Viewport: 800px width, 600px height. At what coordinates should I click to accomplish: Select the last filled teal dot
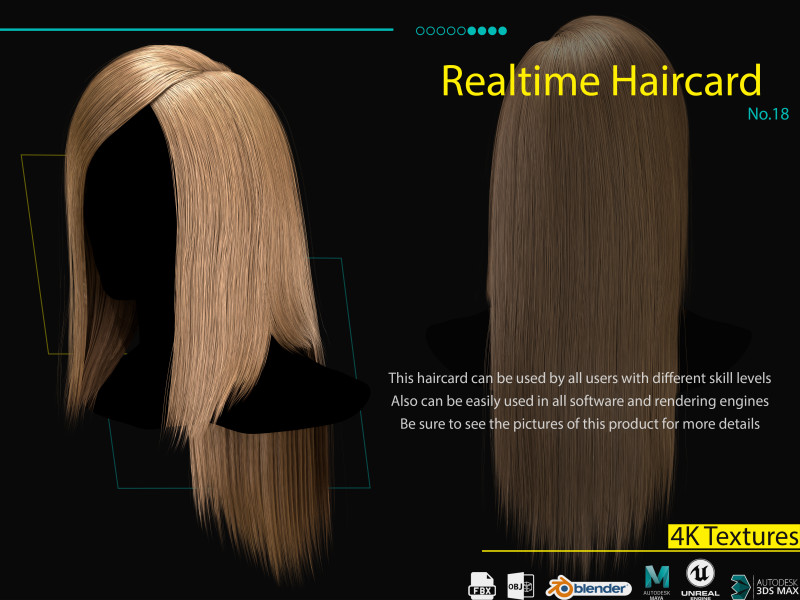click(x=502, y=31)
